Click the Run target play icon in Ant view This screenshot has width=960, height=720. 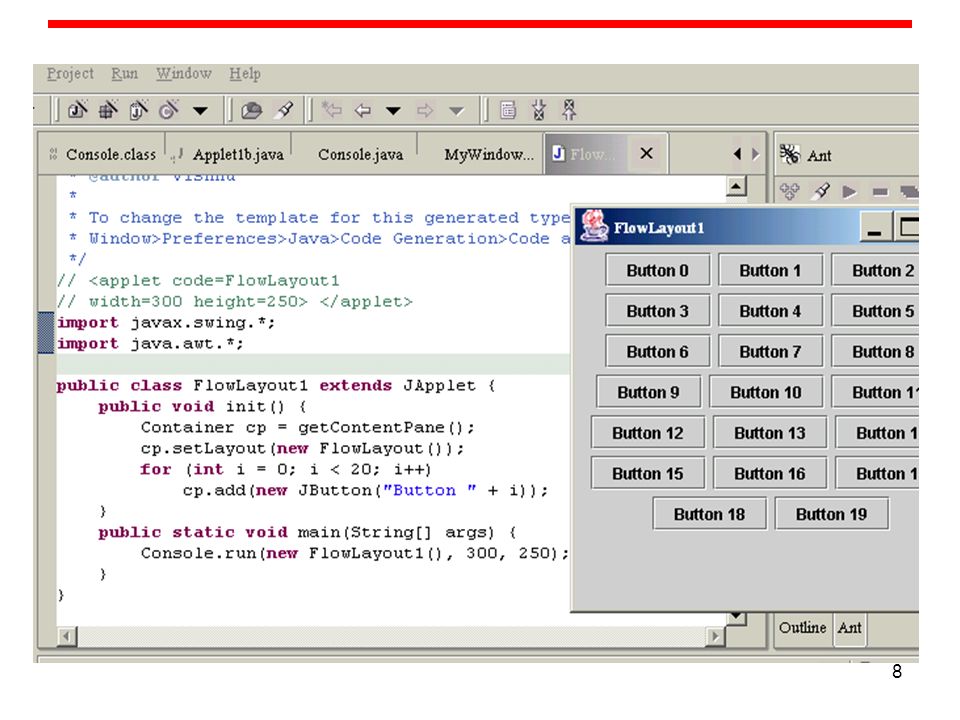849,192
